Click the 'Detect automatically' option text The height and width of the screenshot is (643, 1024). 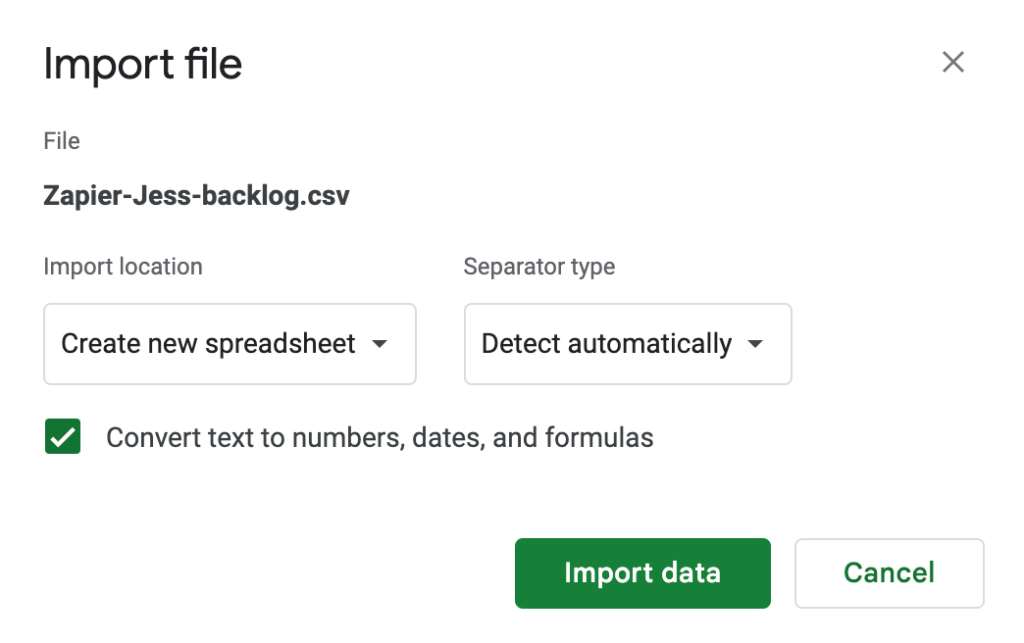(x=606, y=344)
